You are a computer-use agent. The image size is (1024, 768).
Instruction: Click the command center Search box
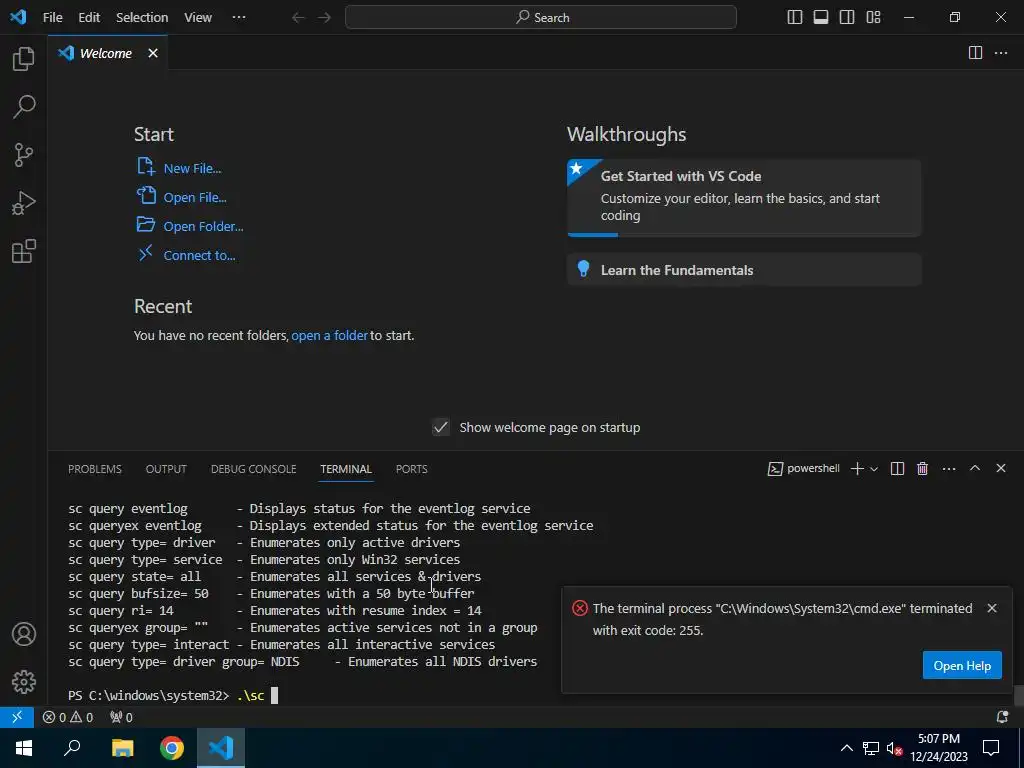(541, 18)
